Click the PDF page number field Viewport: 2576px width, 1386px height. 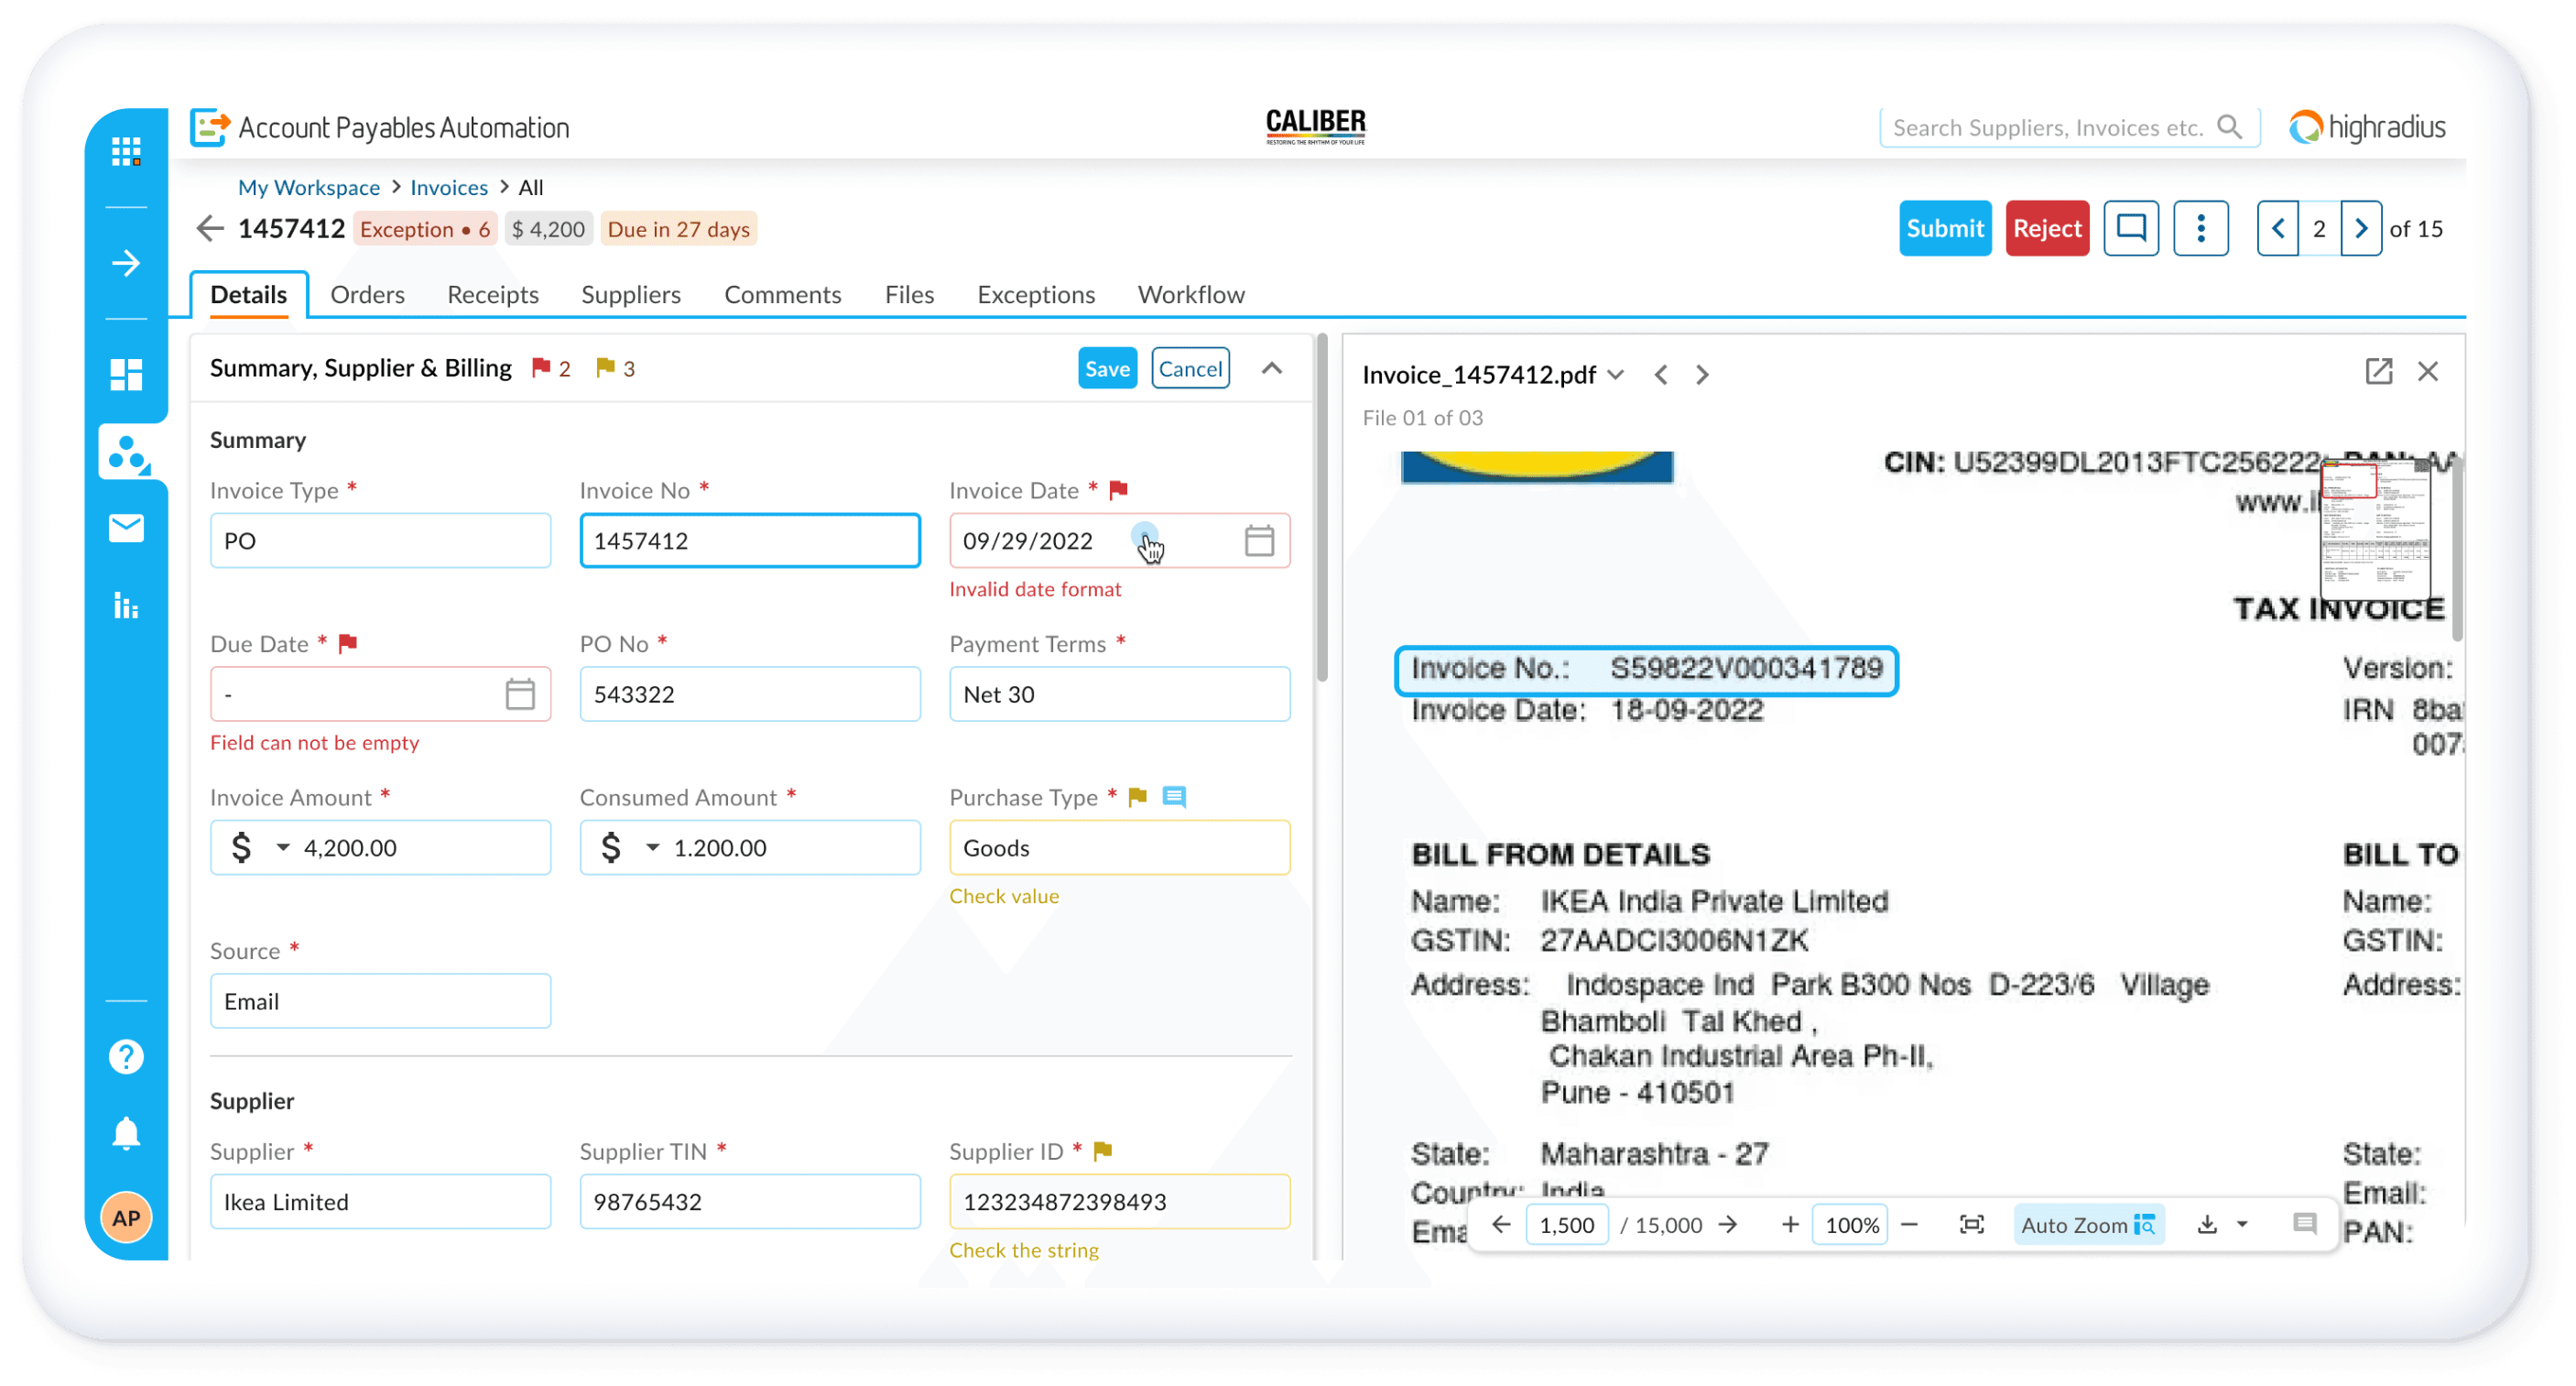[1567, 1225]
